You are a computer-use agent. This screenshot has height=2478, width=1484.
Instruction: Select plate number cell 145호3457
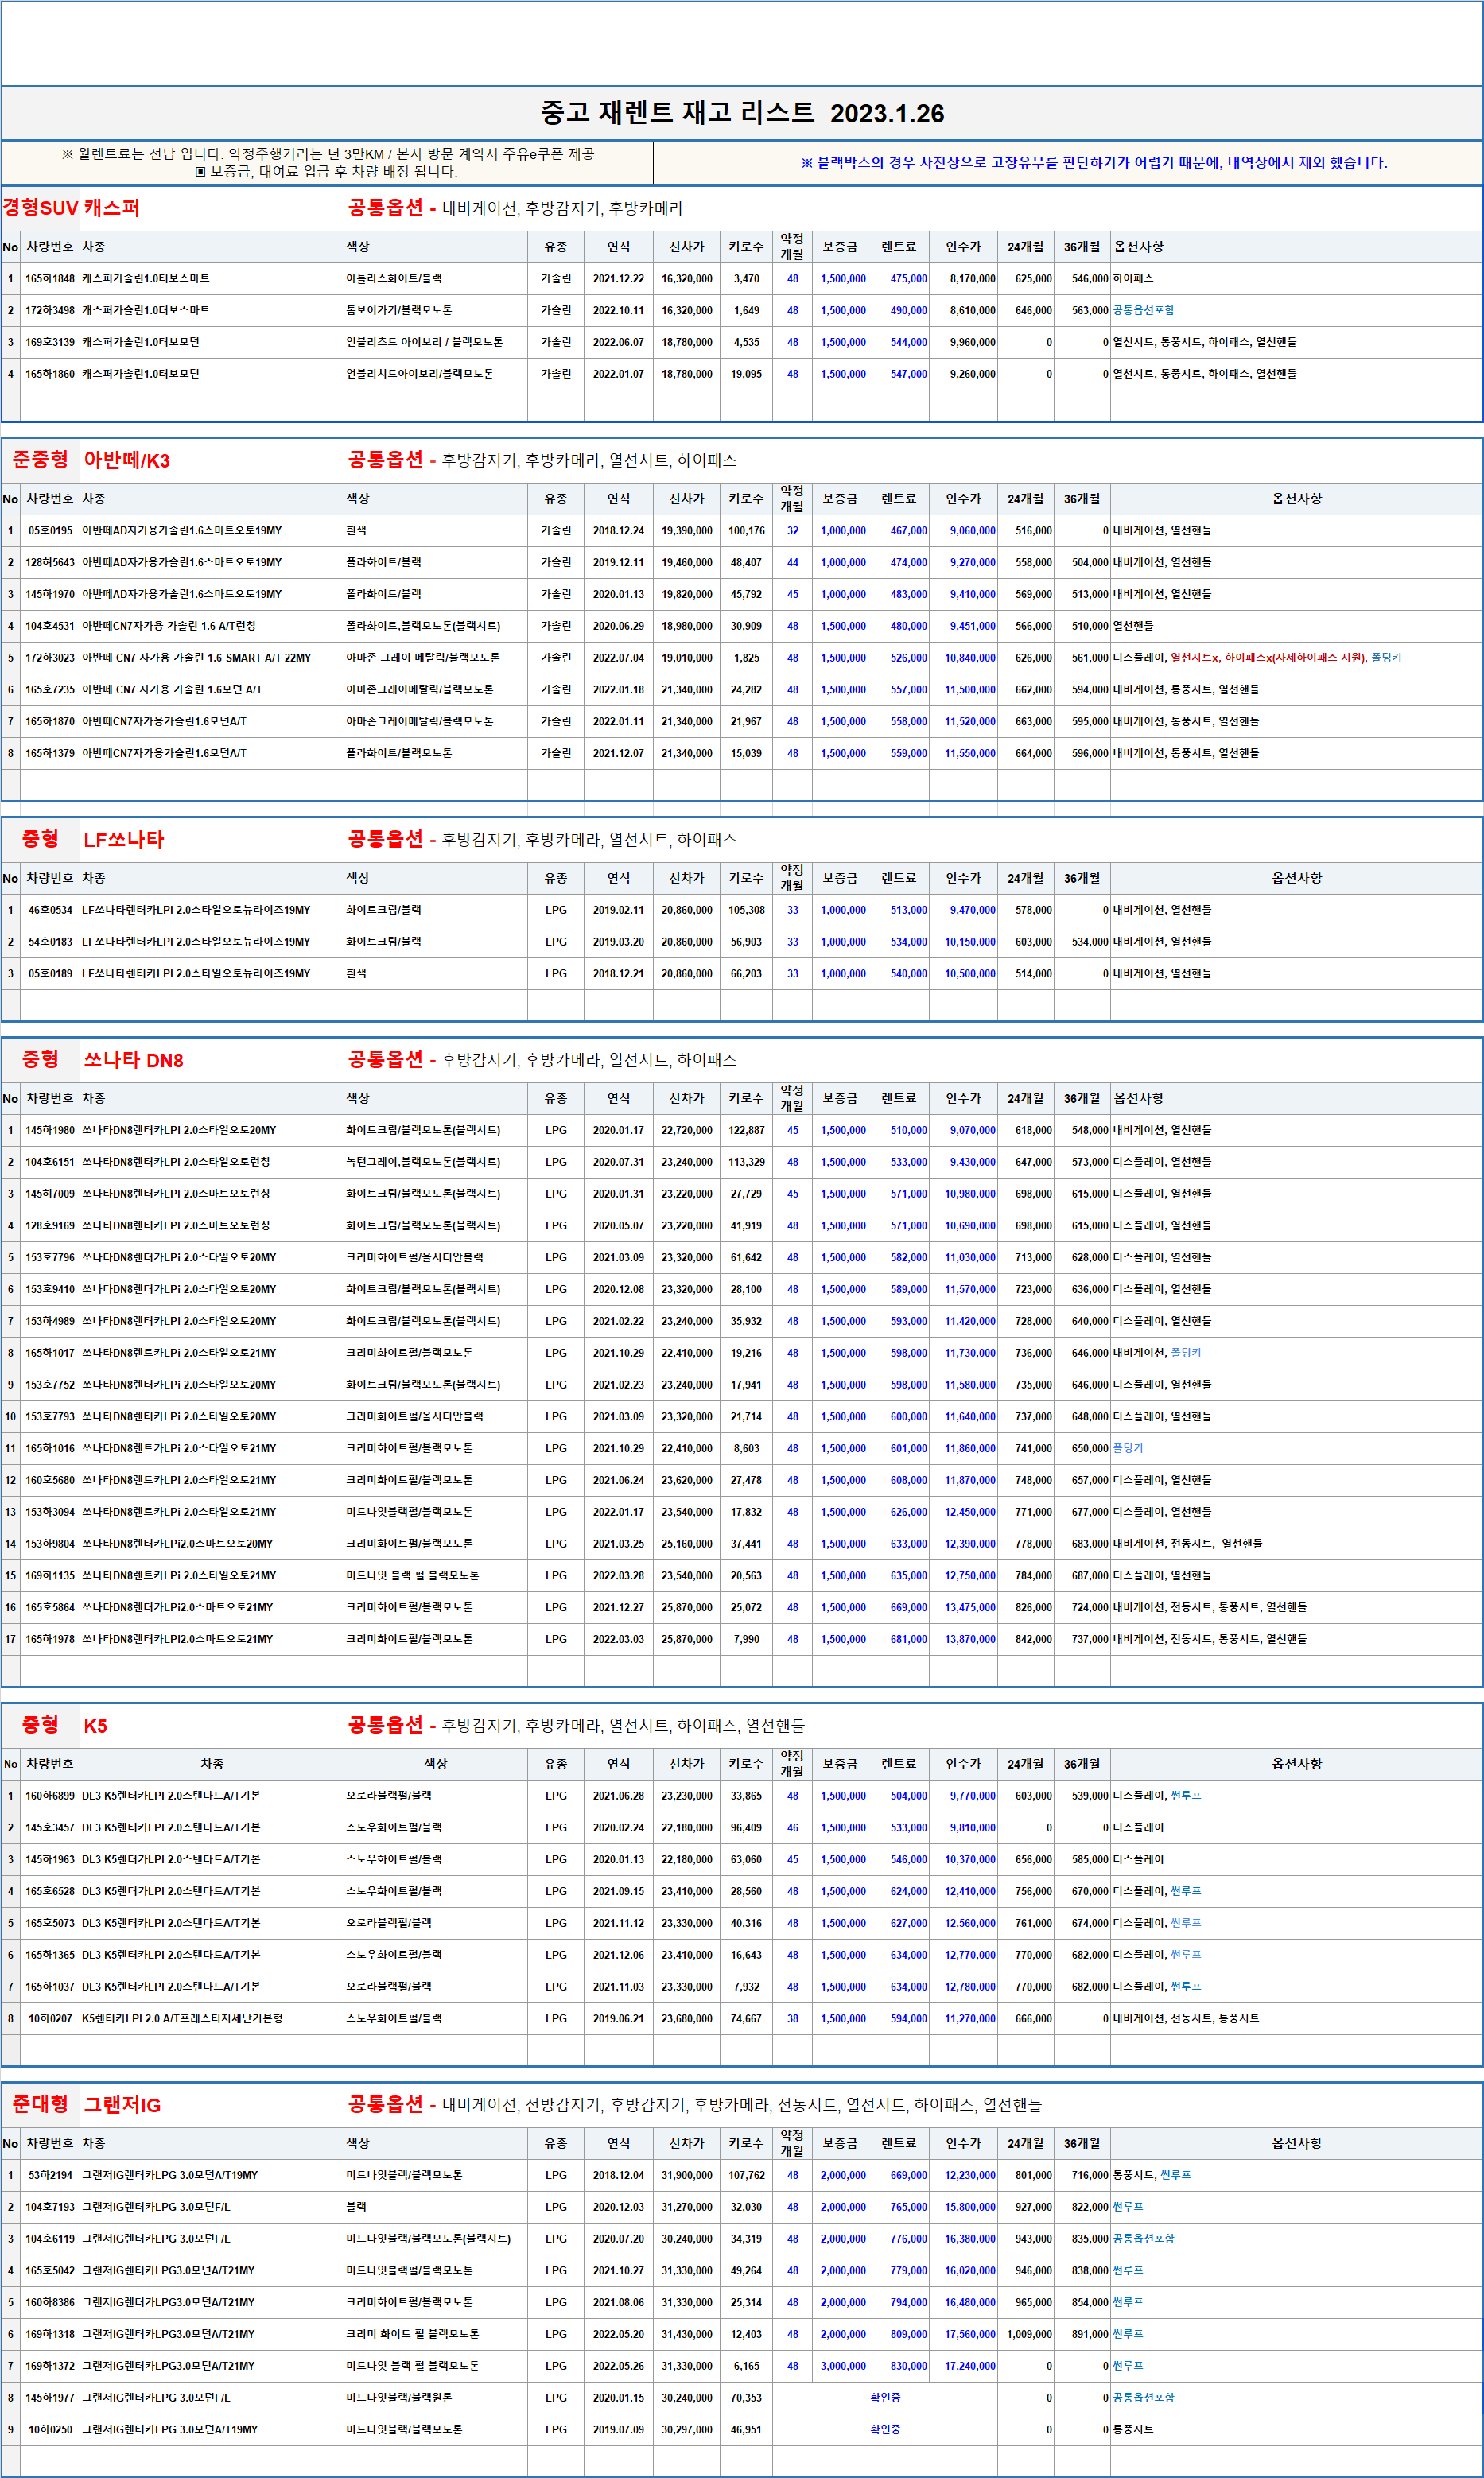50,1828
